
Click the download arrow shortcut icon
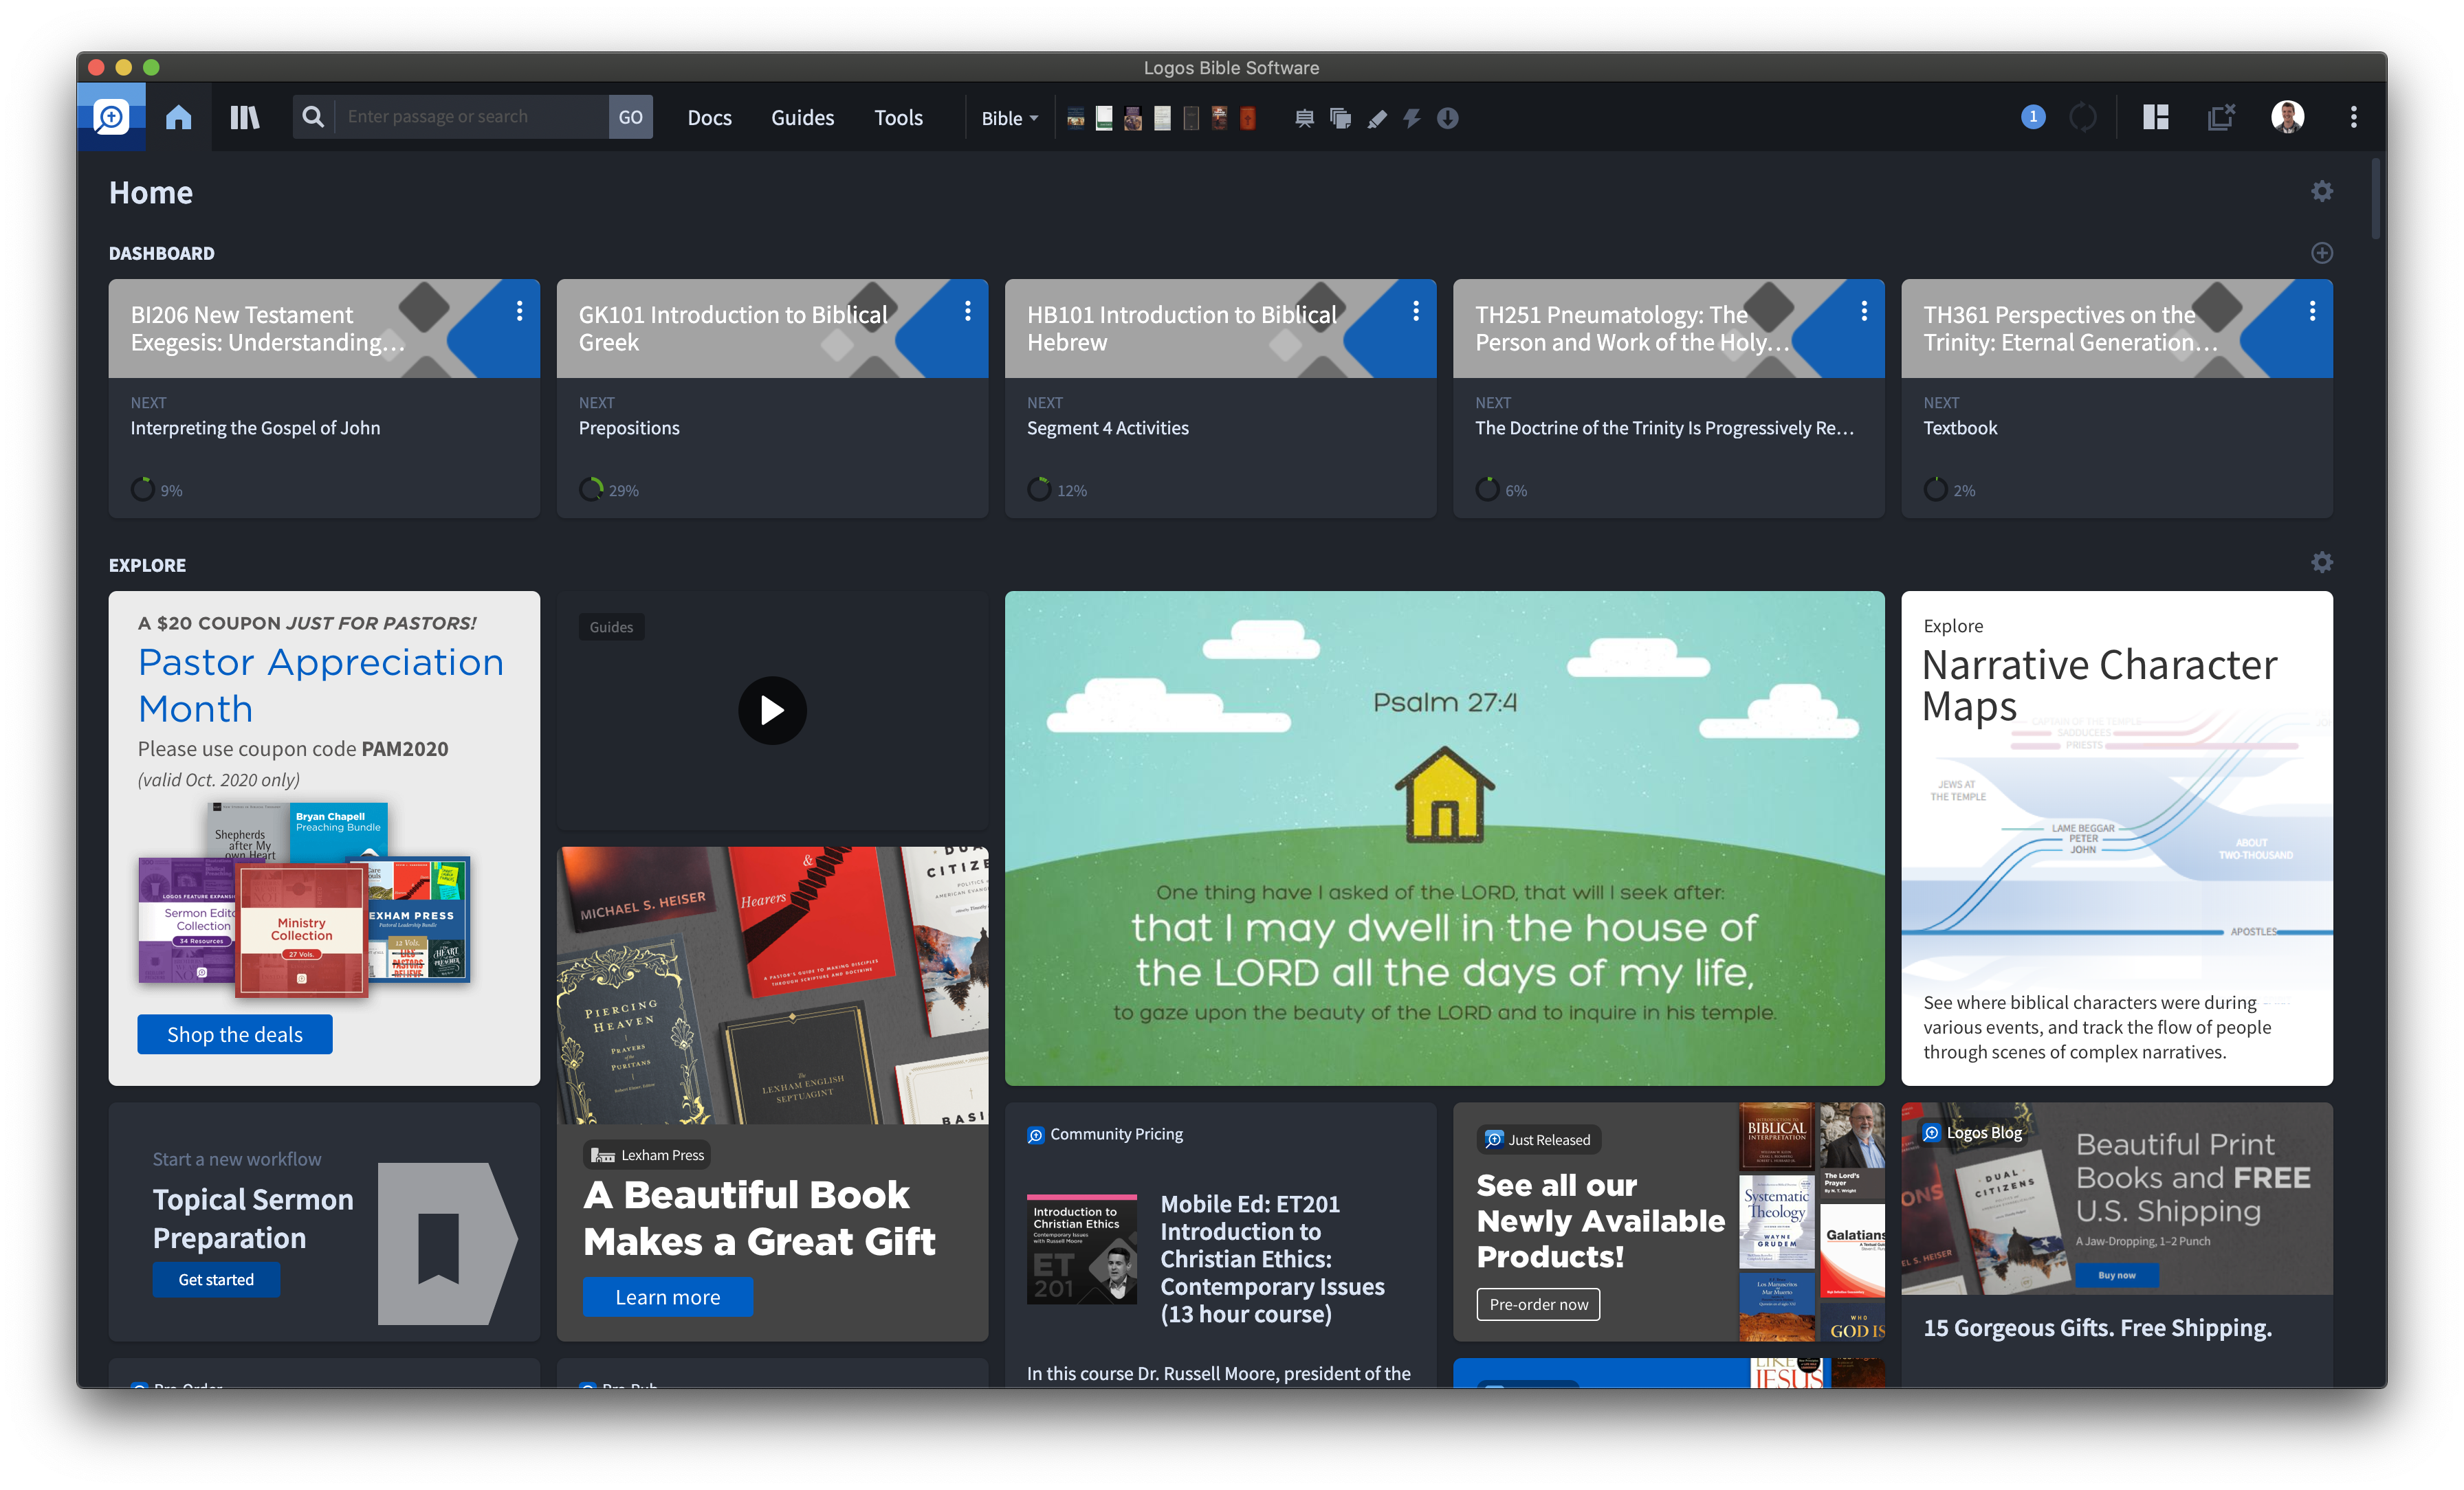[1447, 119]
